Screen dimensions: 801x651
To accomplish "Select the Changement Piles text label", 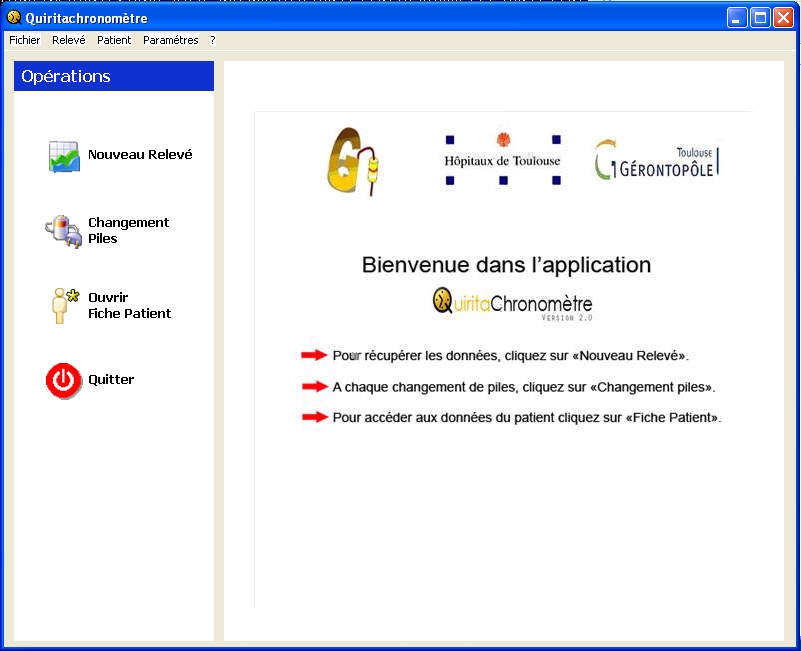I will pyautogui.click(x=128, y=230).
